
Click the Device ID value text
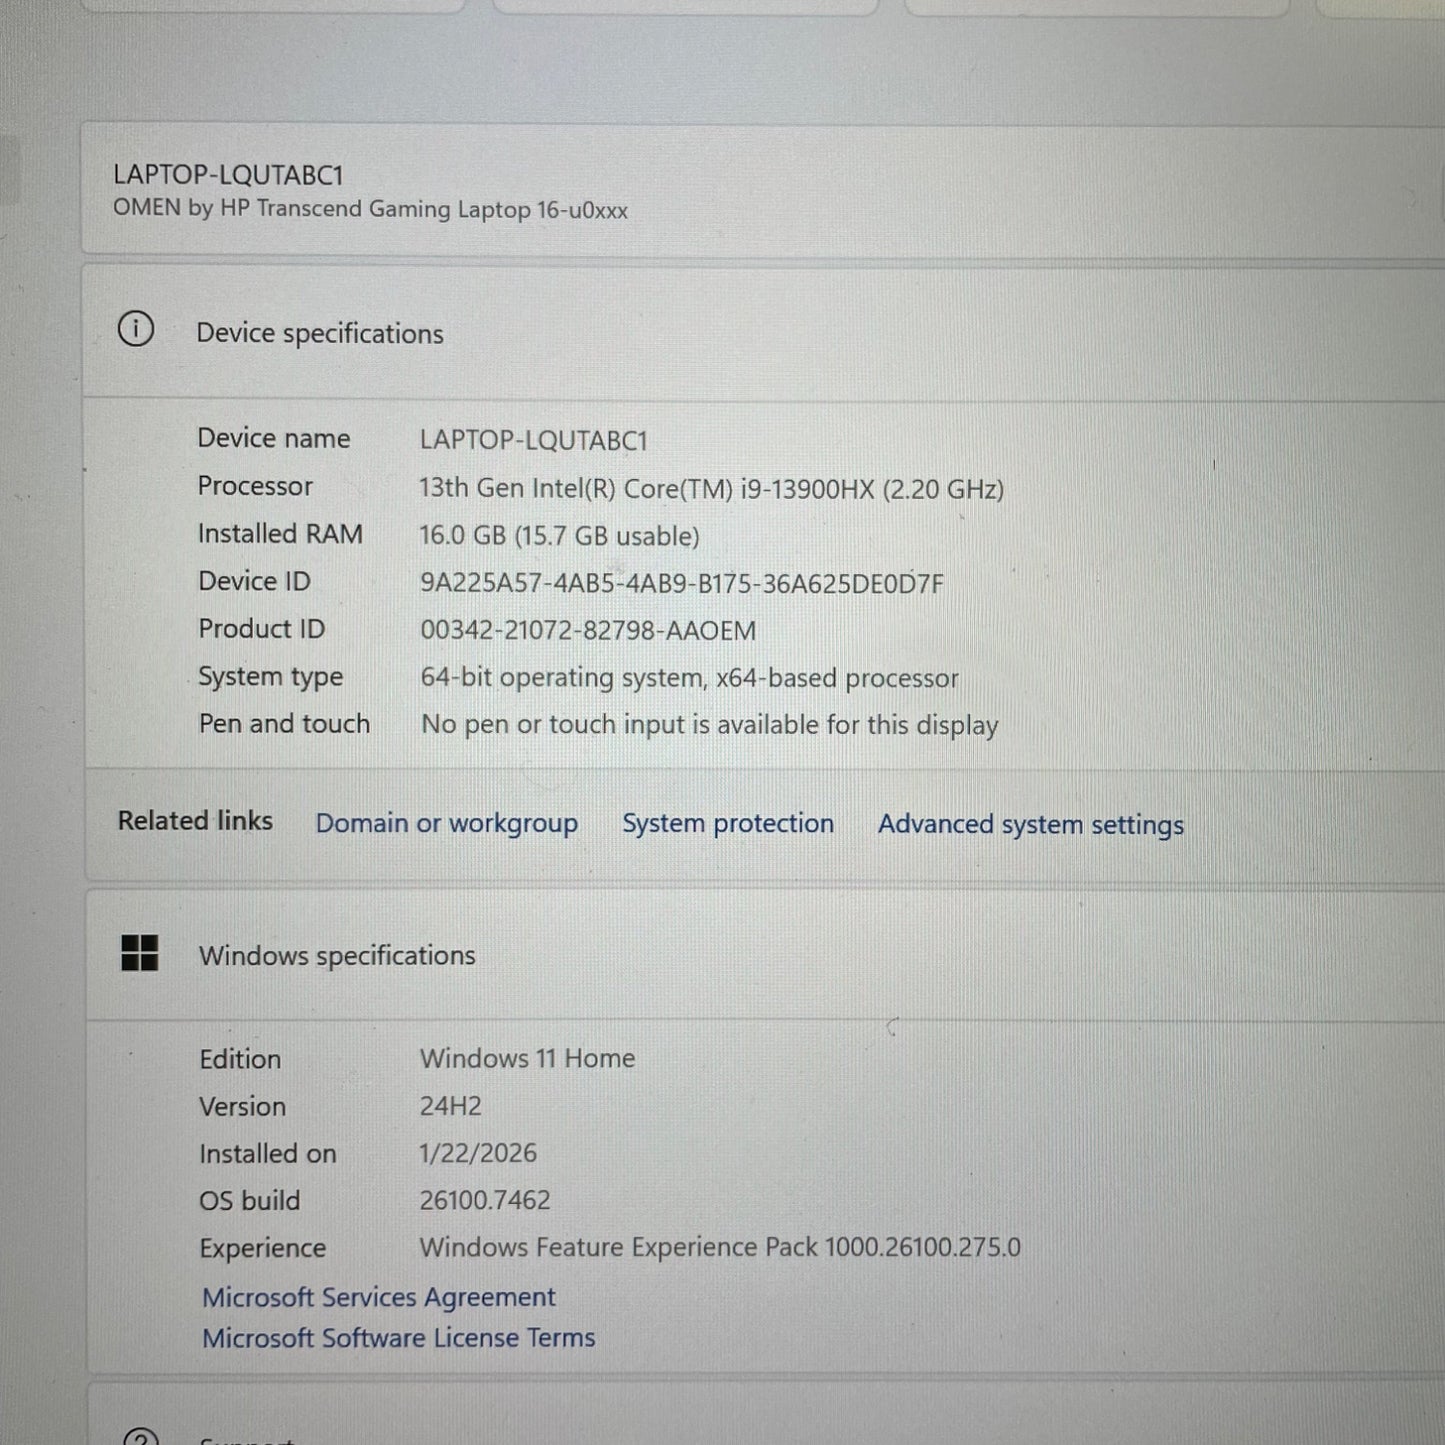(681, 583)
